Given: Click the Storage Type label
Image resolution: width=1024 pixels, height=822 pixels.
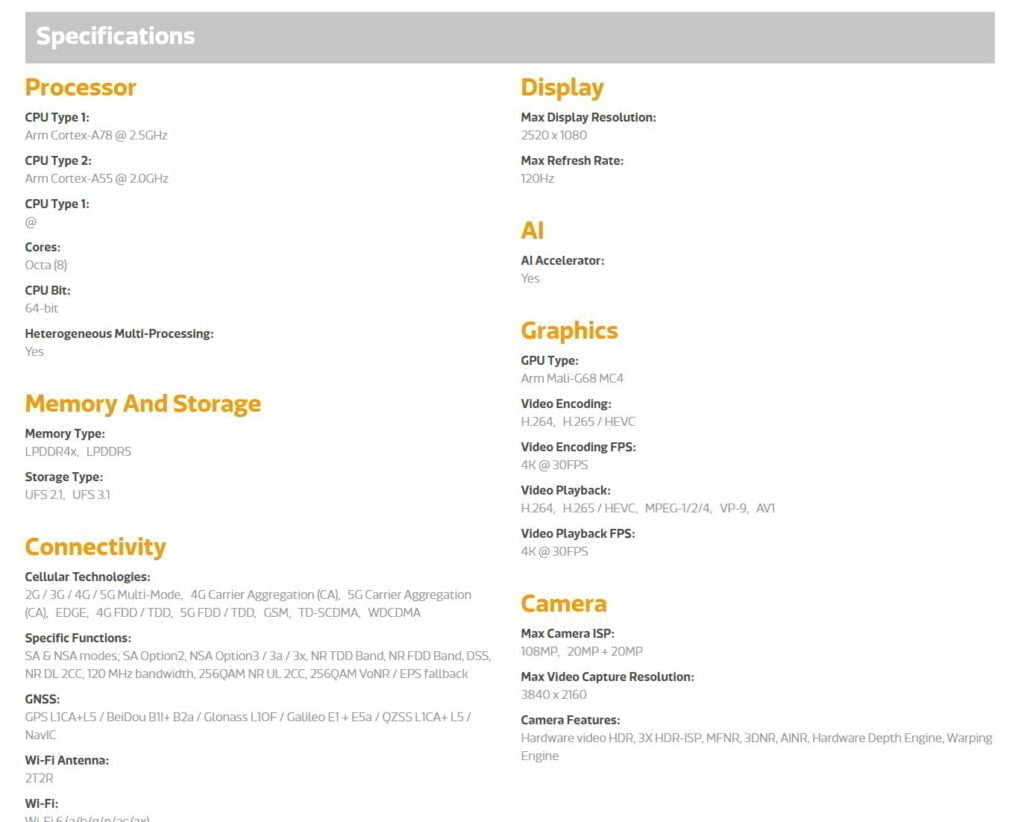Looking at the screenshot, I should point(63,477).
